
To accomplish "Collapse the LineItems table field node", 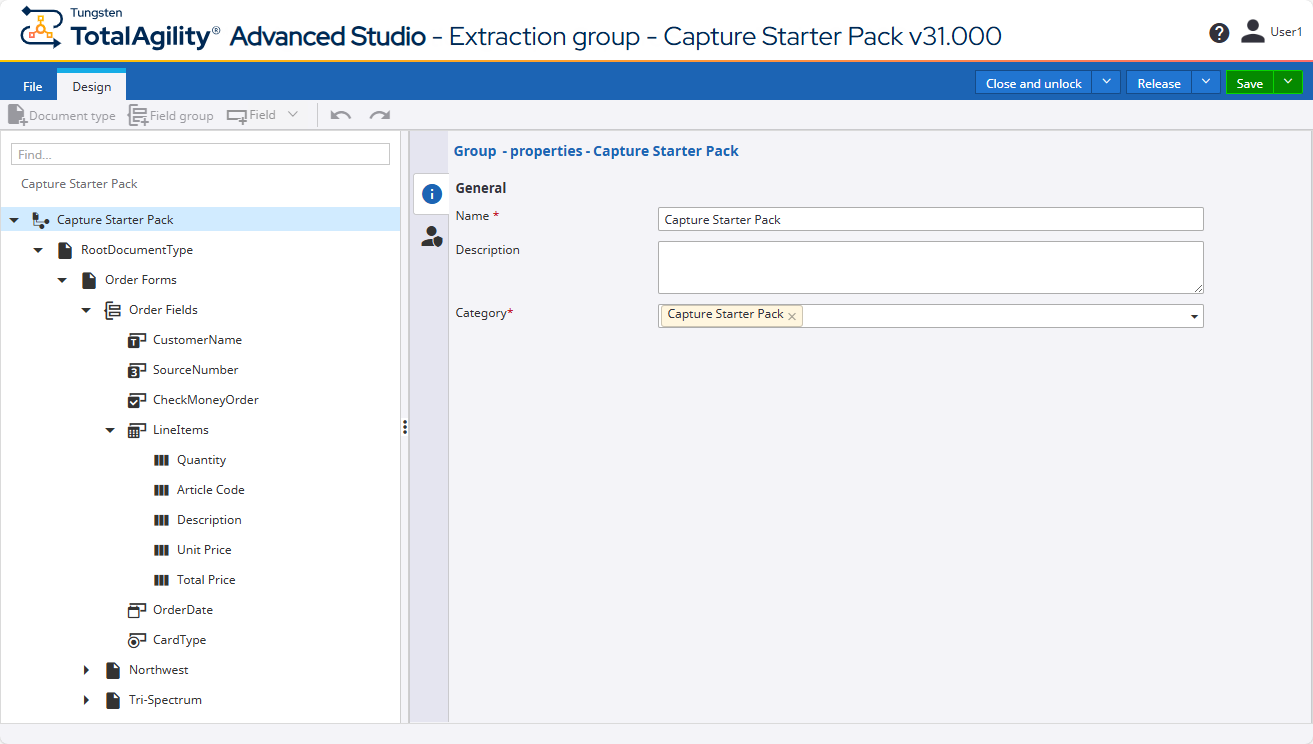I will click(x=110, y=429).
